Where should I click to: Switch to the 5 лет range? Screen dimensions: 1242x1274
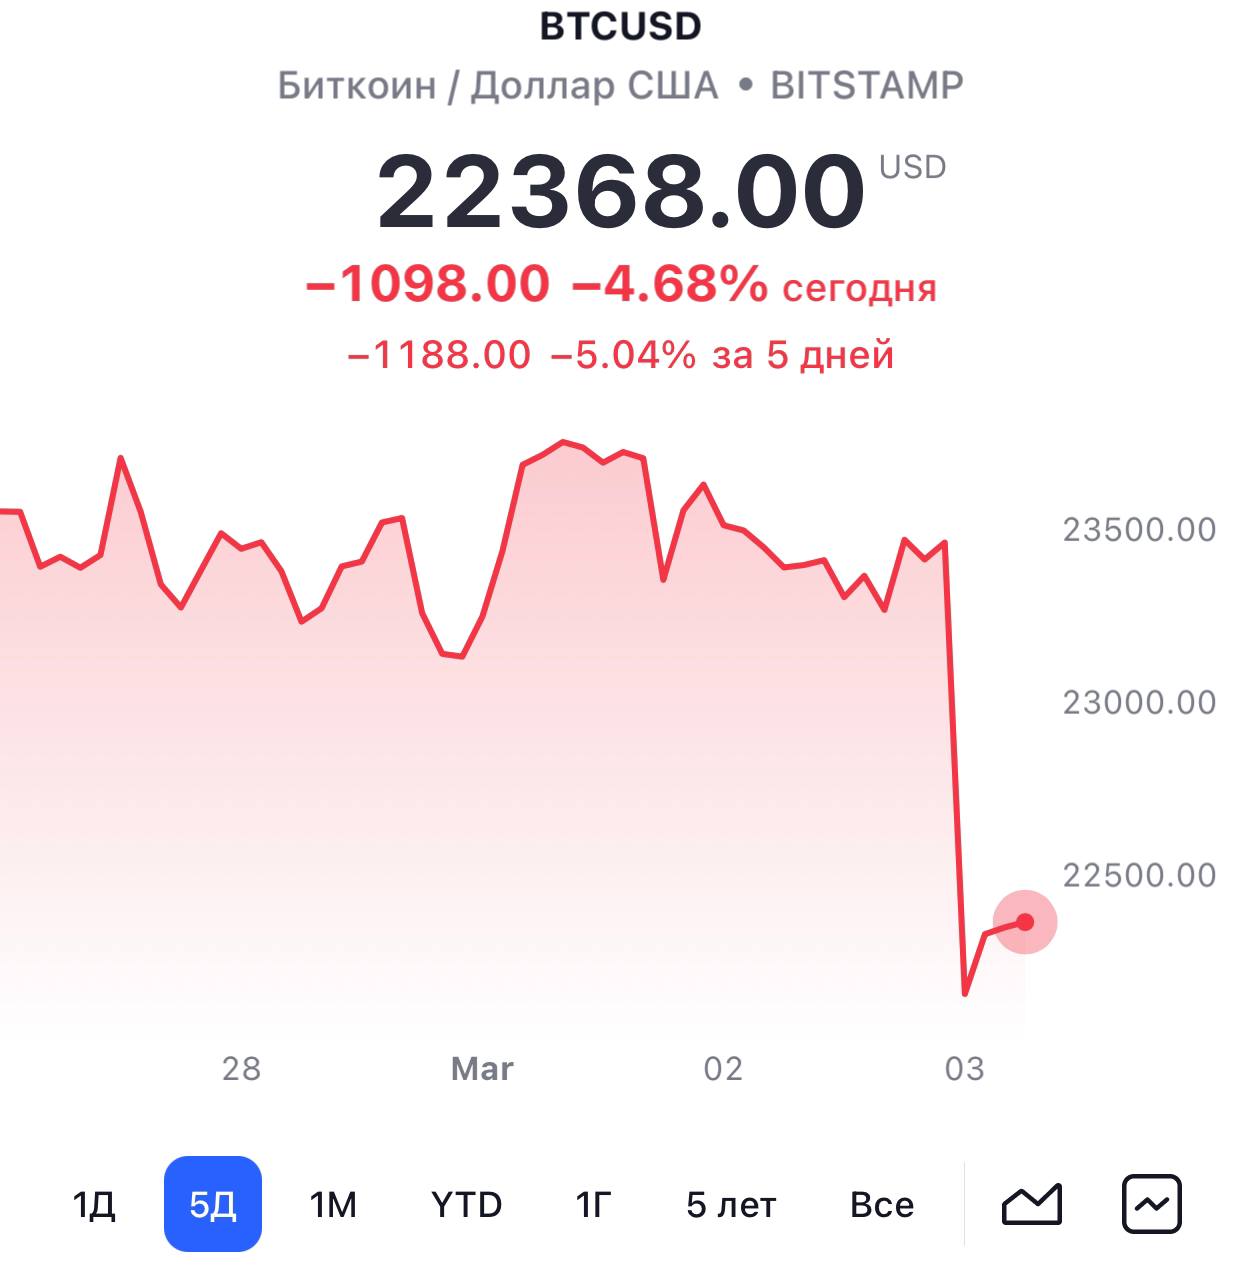point(731,1205)
